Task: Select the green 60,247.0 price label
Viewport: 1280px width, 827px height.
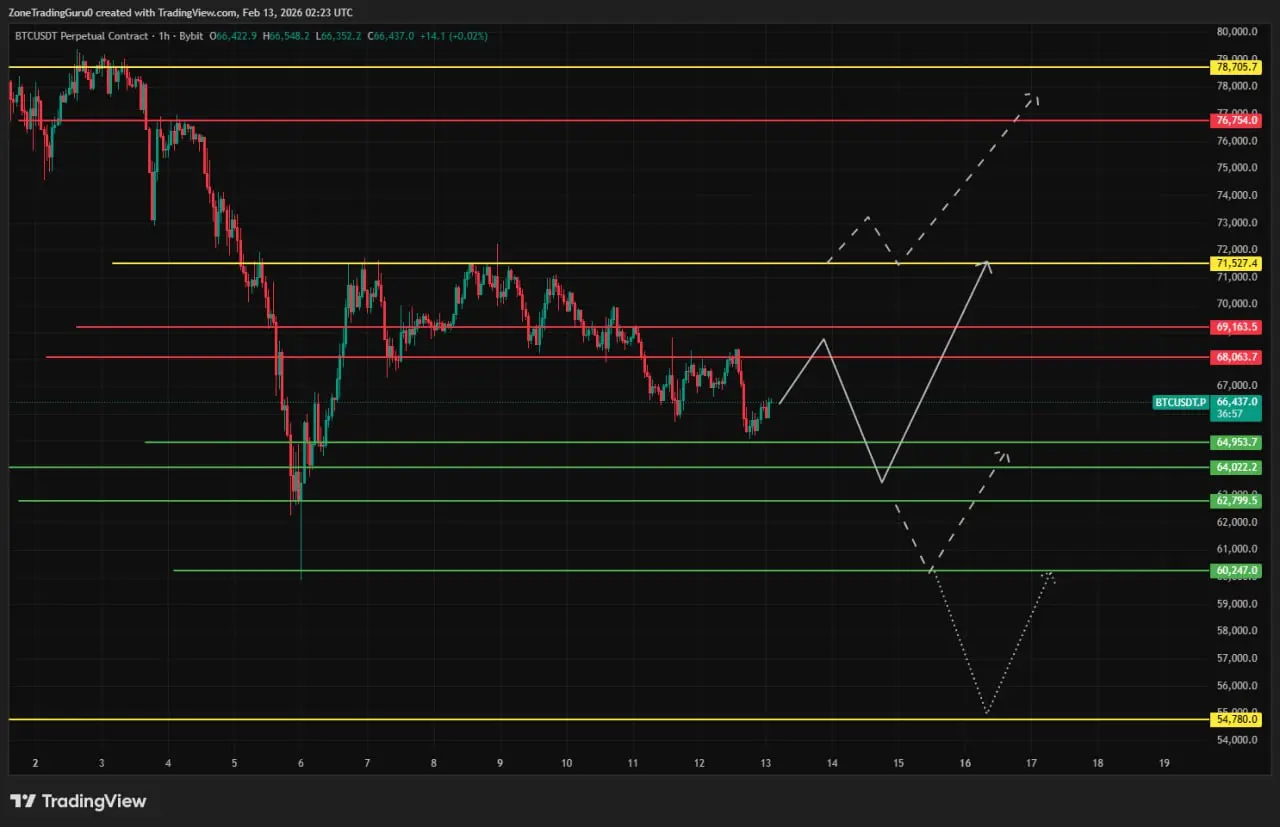Action: [x=1235, y=571]
